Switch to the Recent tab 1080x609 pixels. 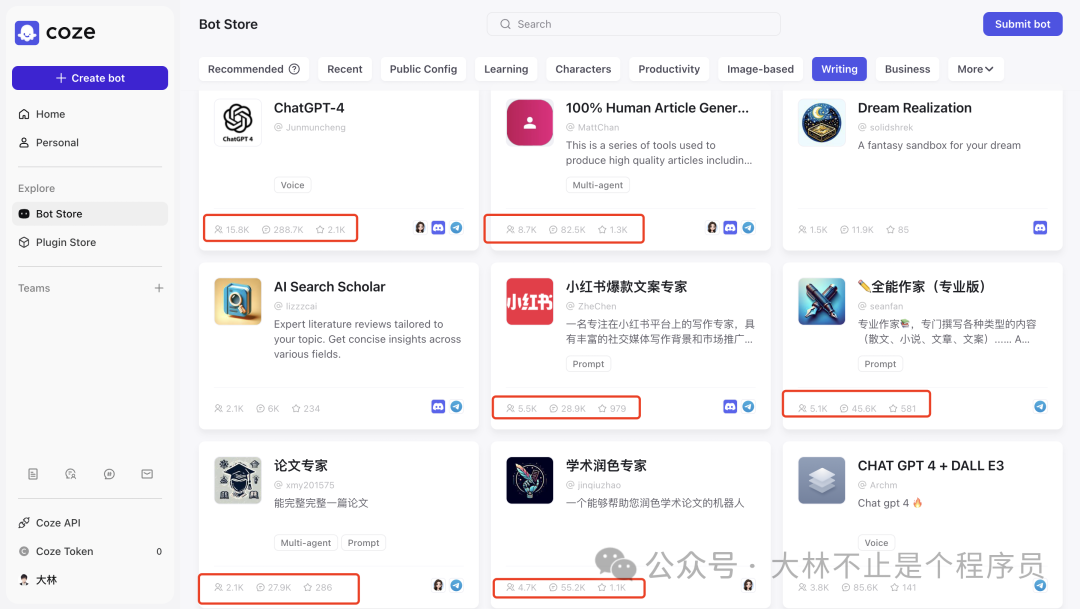point(344,69)
